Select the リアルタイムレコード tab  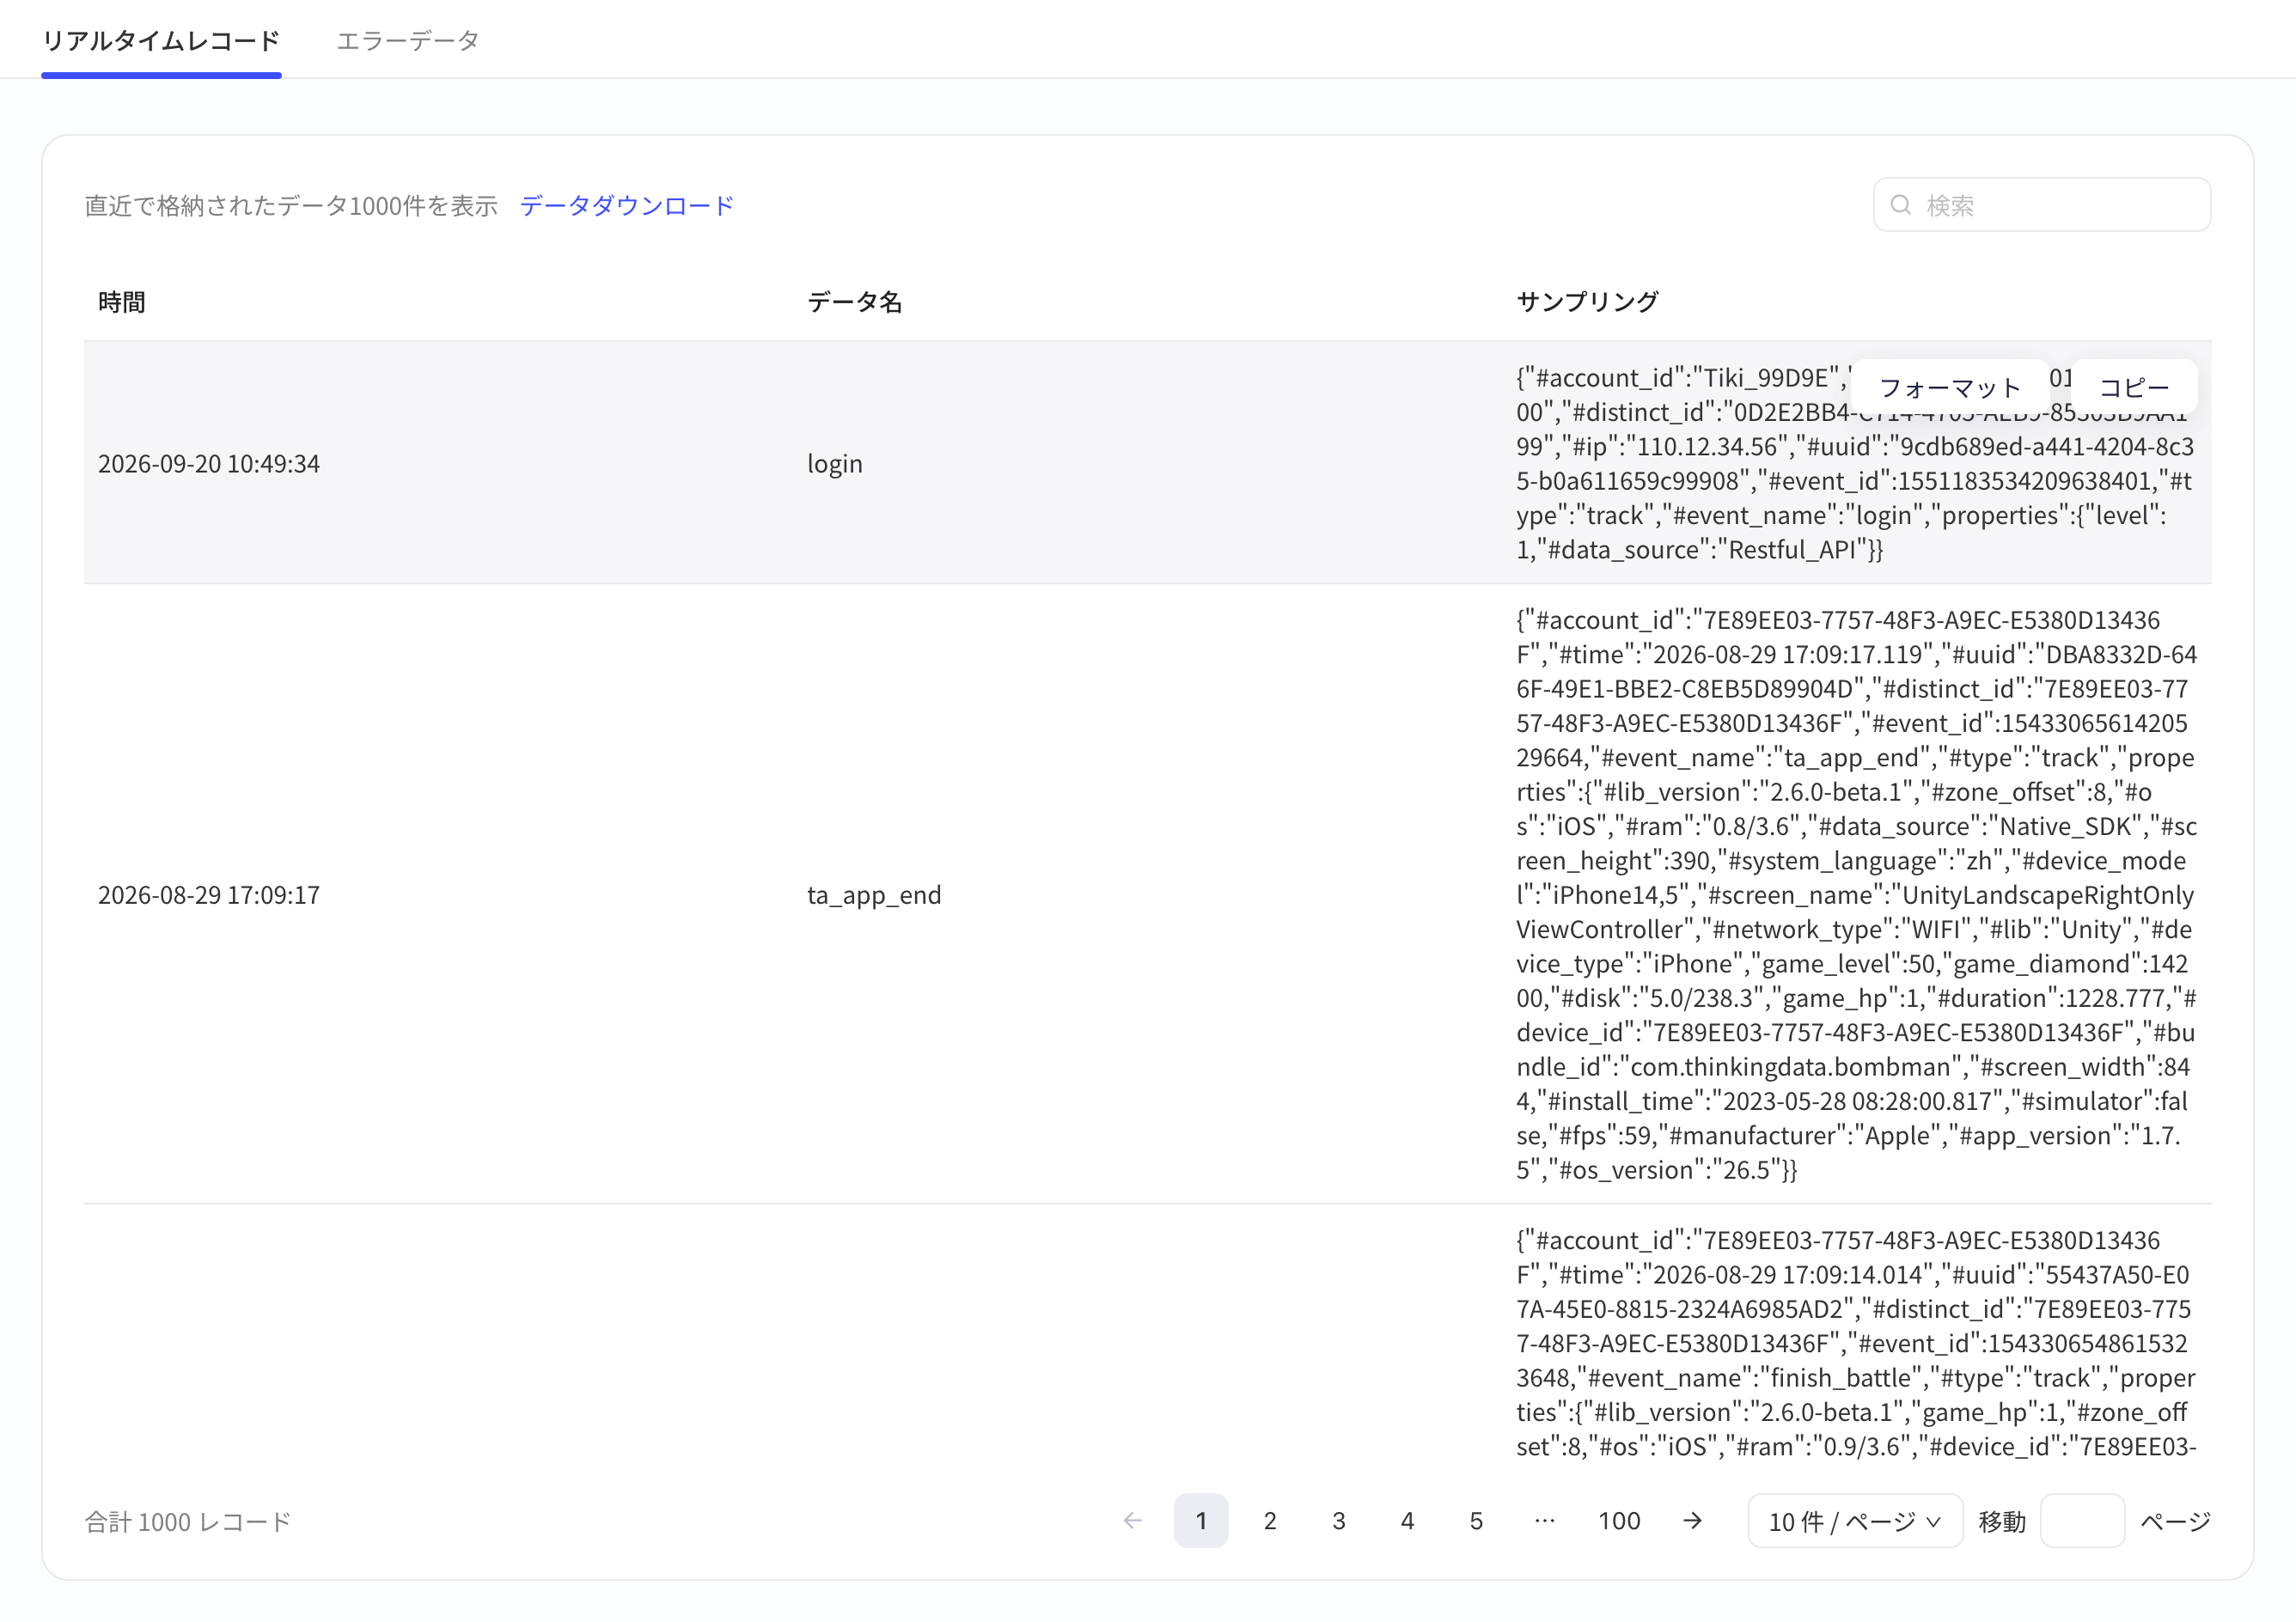point(161,41)
